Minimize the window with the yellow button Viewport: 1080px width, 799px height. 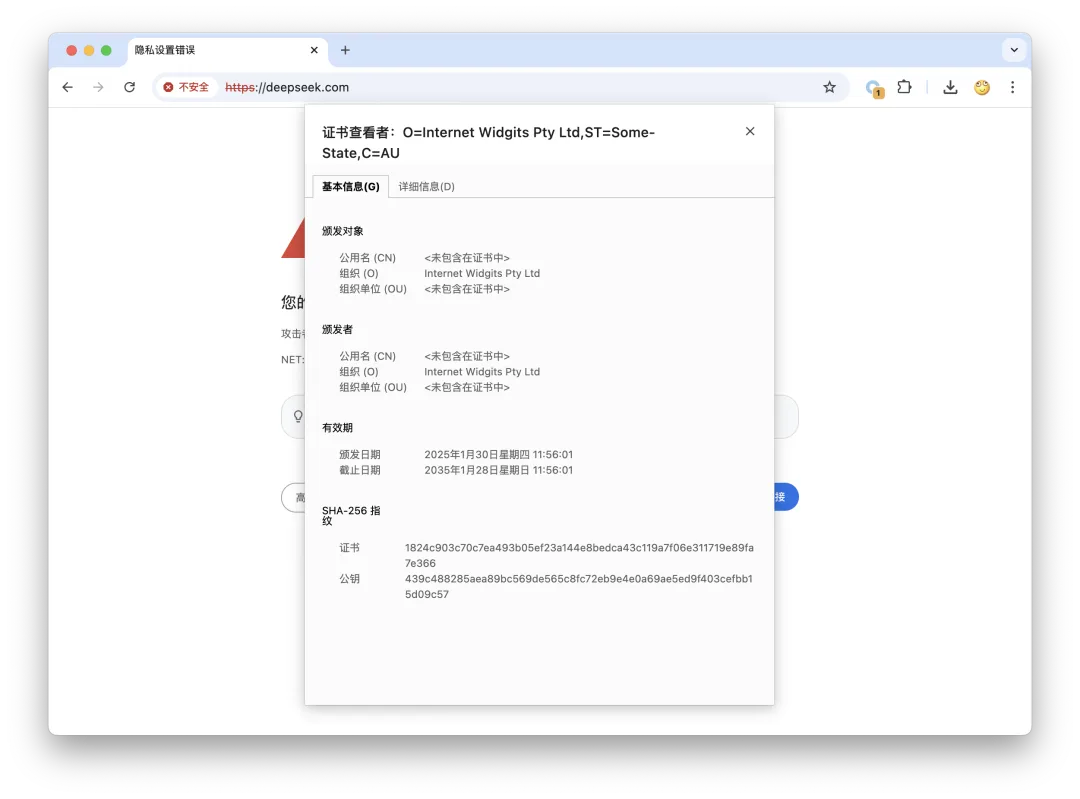click(x=89, y=50)
